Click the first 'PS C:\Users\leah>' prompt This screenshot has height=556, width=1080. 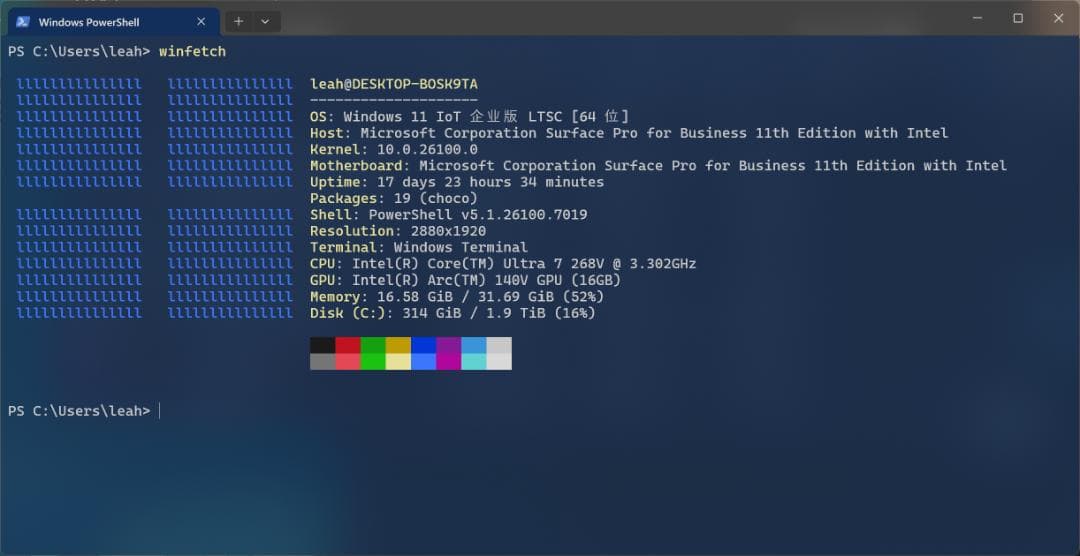(79, 52)
